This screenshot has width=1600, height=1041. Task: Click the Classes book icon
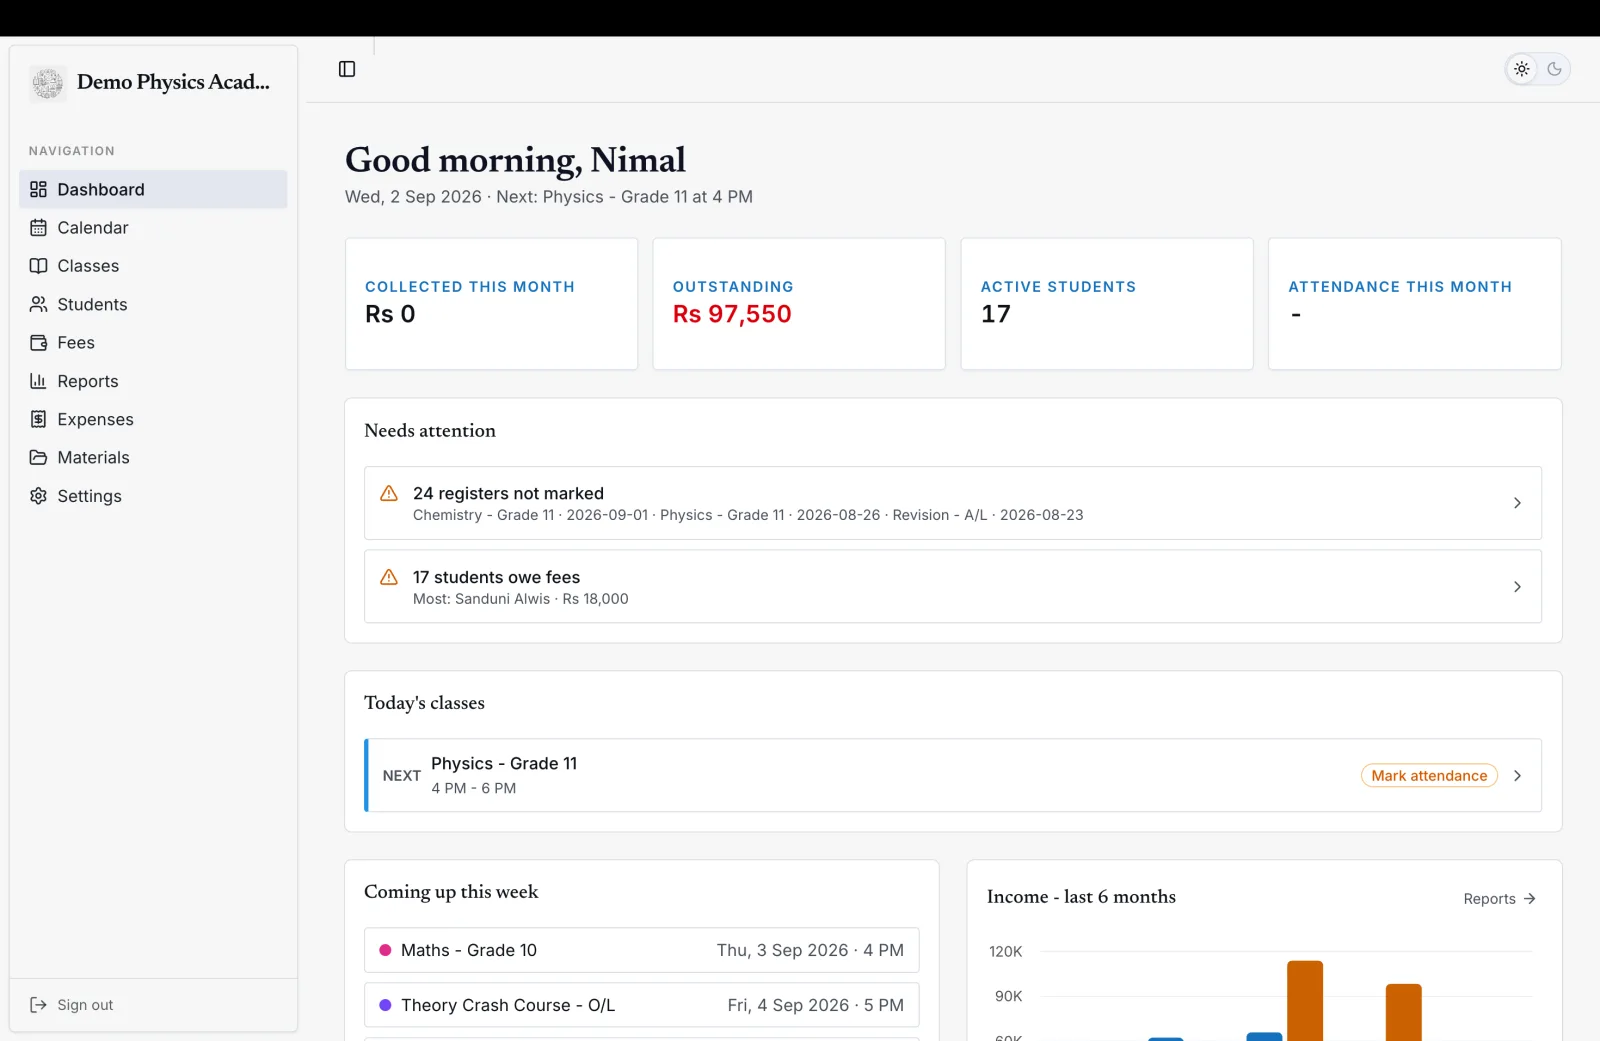(x=38, y=266)
